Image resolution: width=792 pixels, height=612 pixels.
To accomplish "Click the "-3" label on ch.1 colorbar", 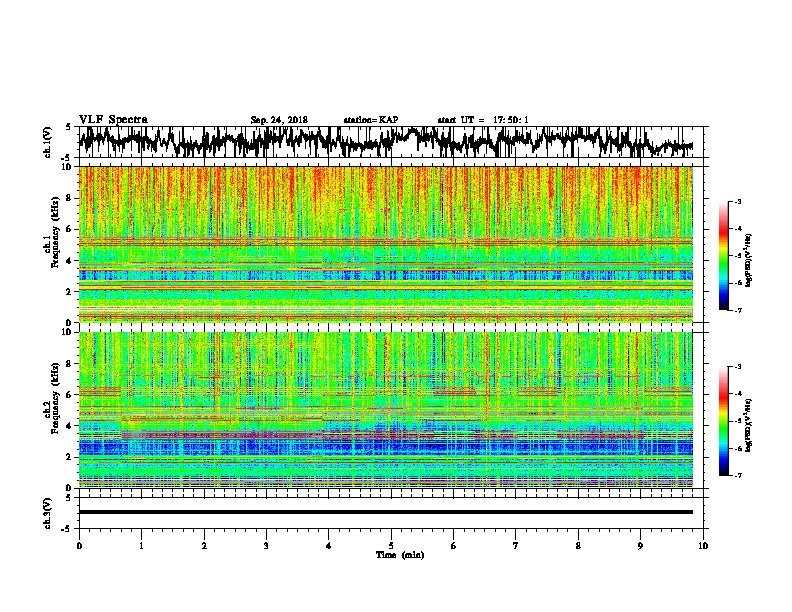I will point(737,202).
